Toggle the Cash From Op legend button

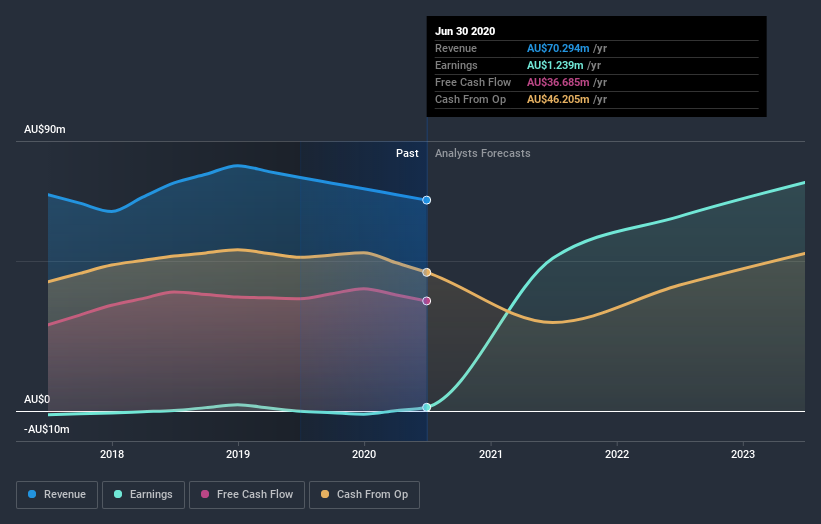(x=364, y=495)
